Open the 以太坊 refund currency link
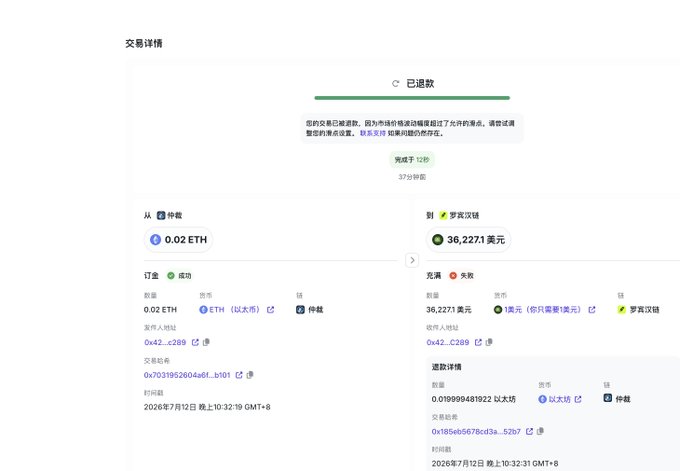This screenshot has width=680, height=471. 559,399
